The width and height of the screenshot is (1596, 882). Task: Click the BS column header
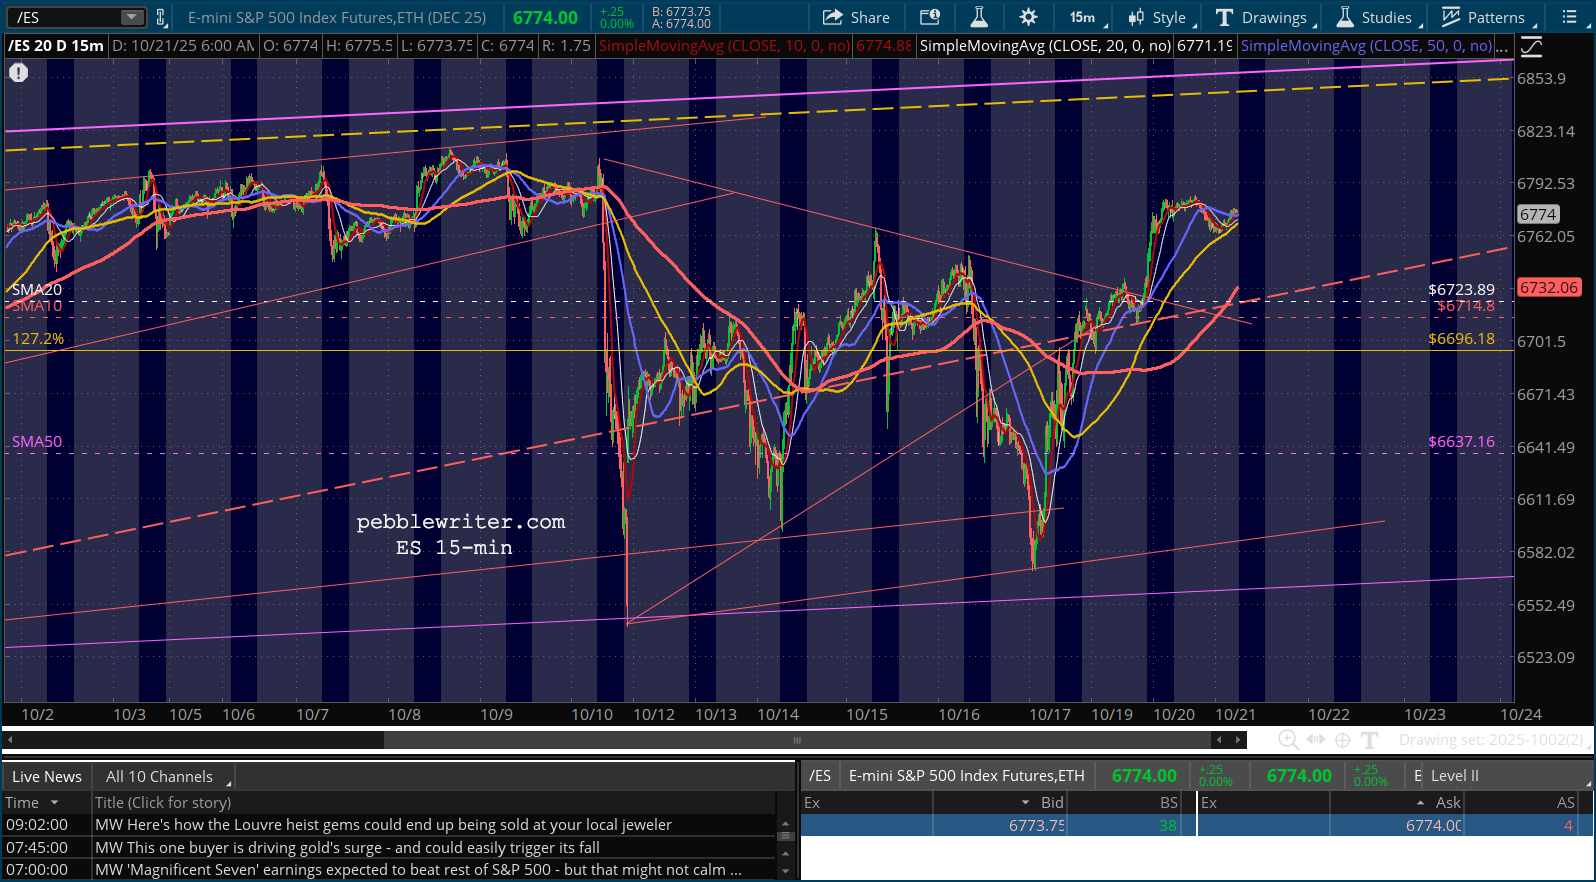pyautogui.click(x=1124, y=803)
